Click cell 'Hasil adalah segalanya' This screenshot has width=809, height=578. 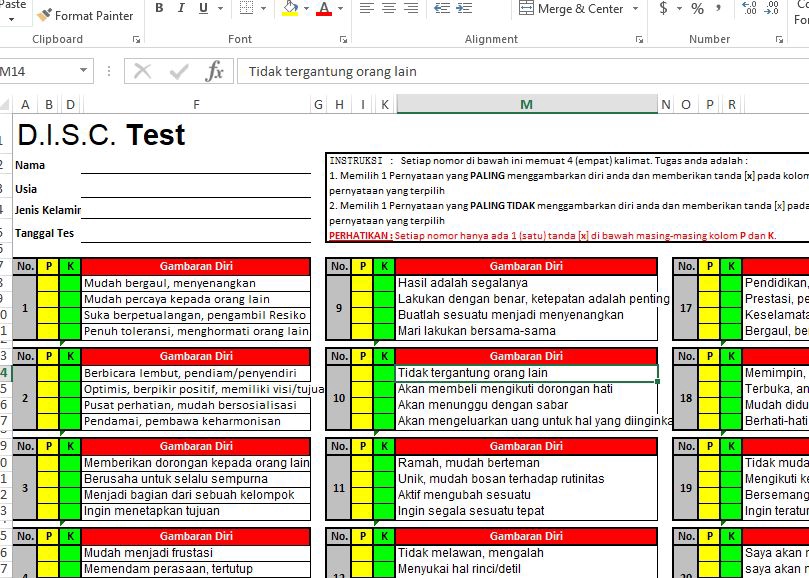tap(526, 283)
